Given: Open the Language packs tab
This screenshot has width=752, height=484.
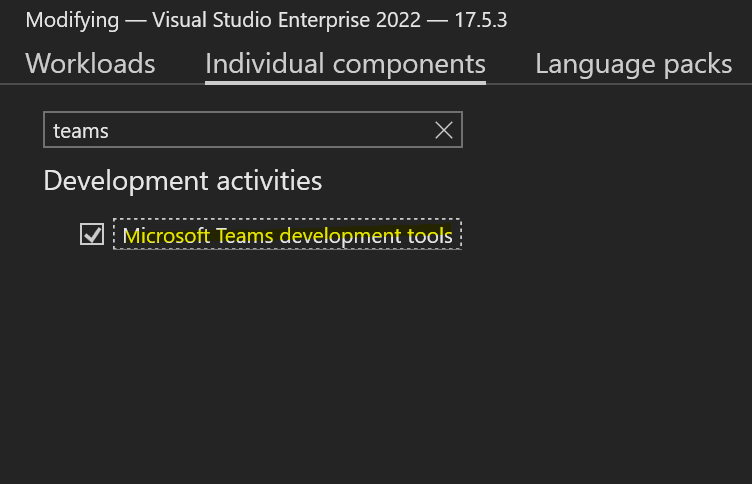Looking at the screenshot, I should click(x=633, y=64).
